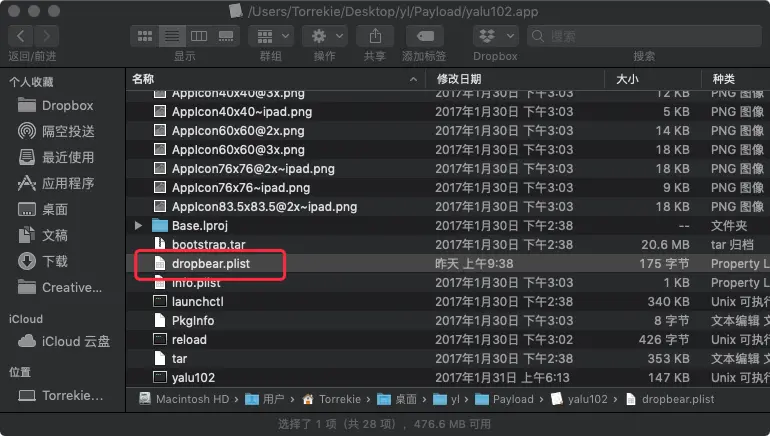770x436 pixels.
Task: Click the 昨天 上午9:38 date cell
Action: (x=474, y=264)
